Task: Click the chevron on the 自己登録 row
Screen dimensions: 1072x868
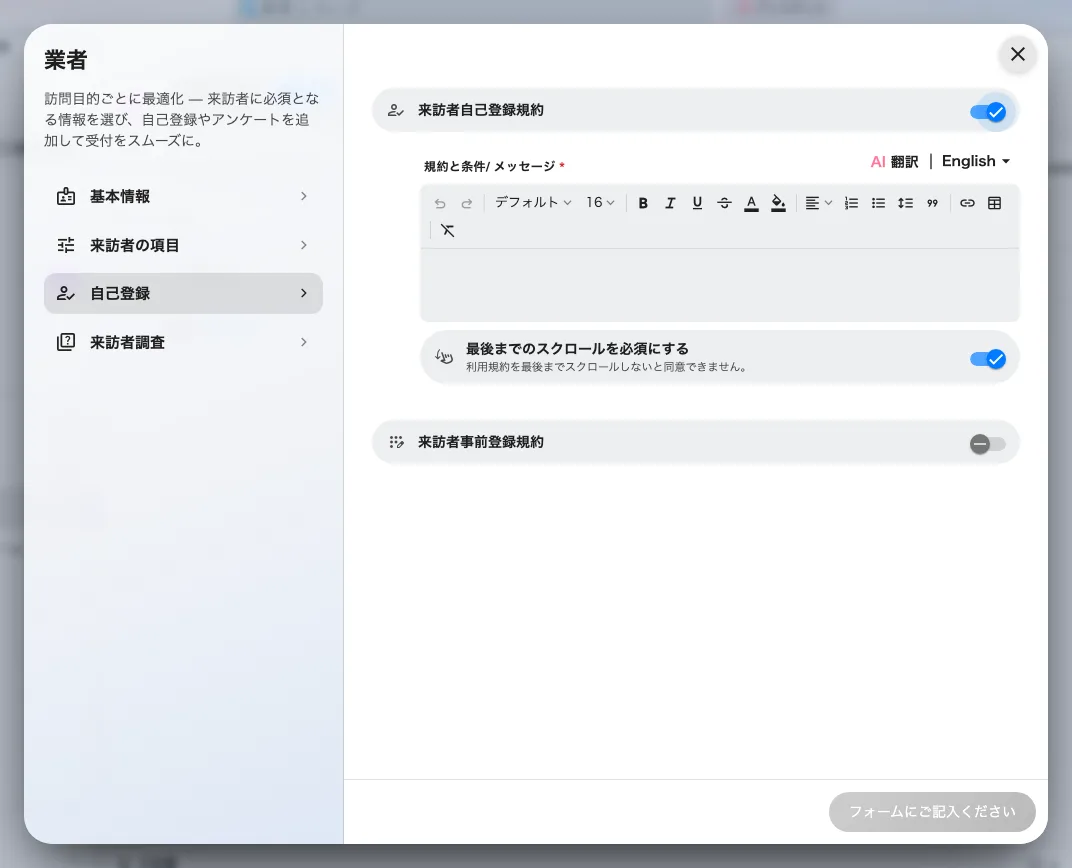Action: click(304, 293)
